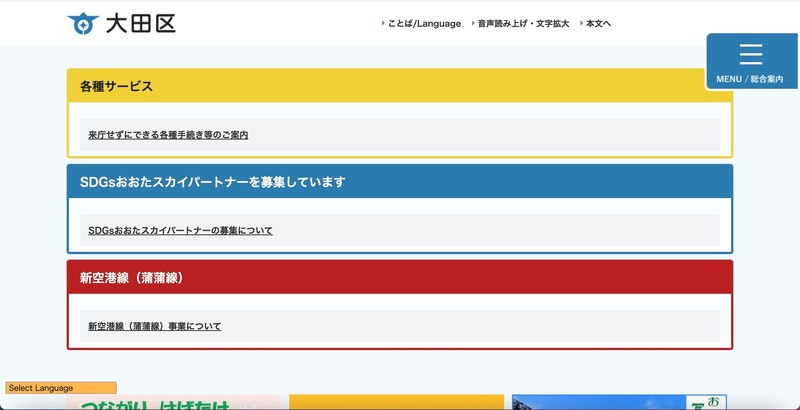Image resolution: width=800 pixels, height=410 pixels.
Task: Open the 来庁せずにできる各種手続き等のご案内 link
Action: [167, 134]
